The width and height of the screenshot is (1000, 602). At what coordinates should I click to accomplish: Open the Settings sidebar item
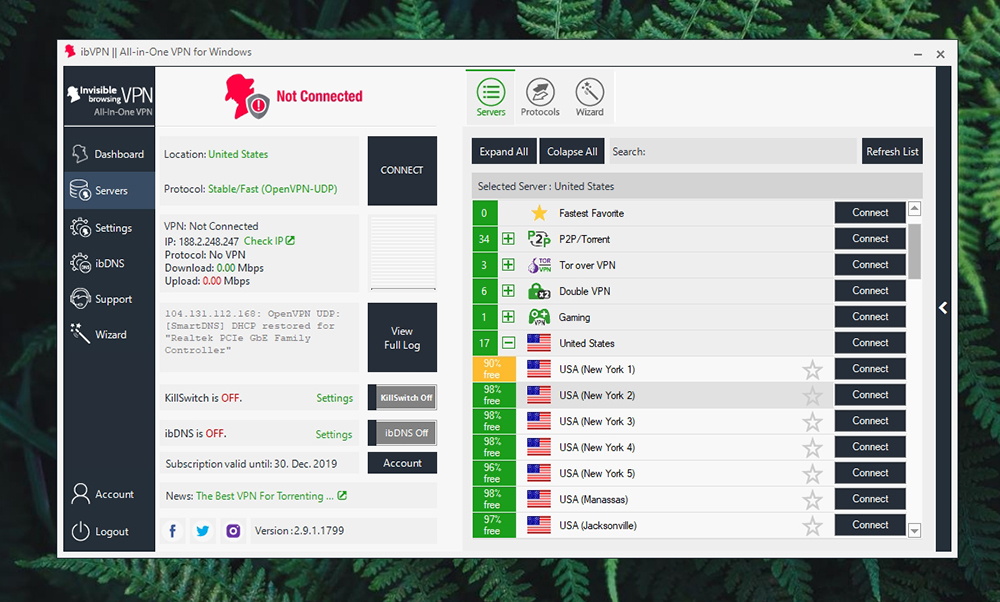coord(109,228)
